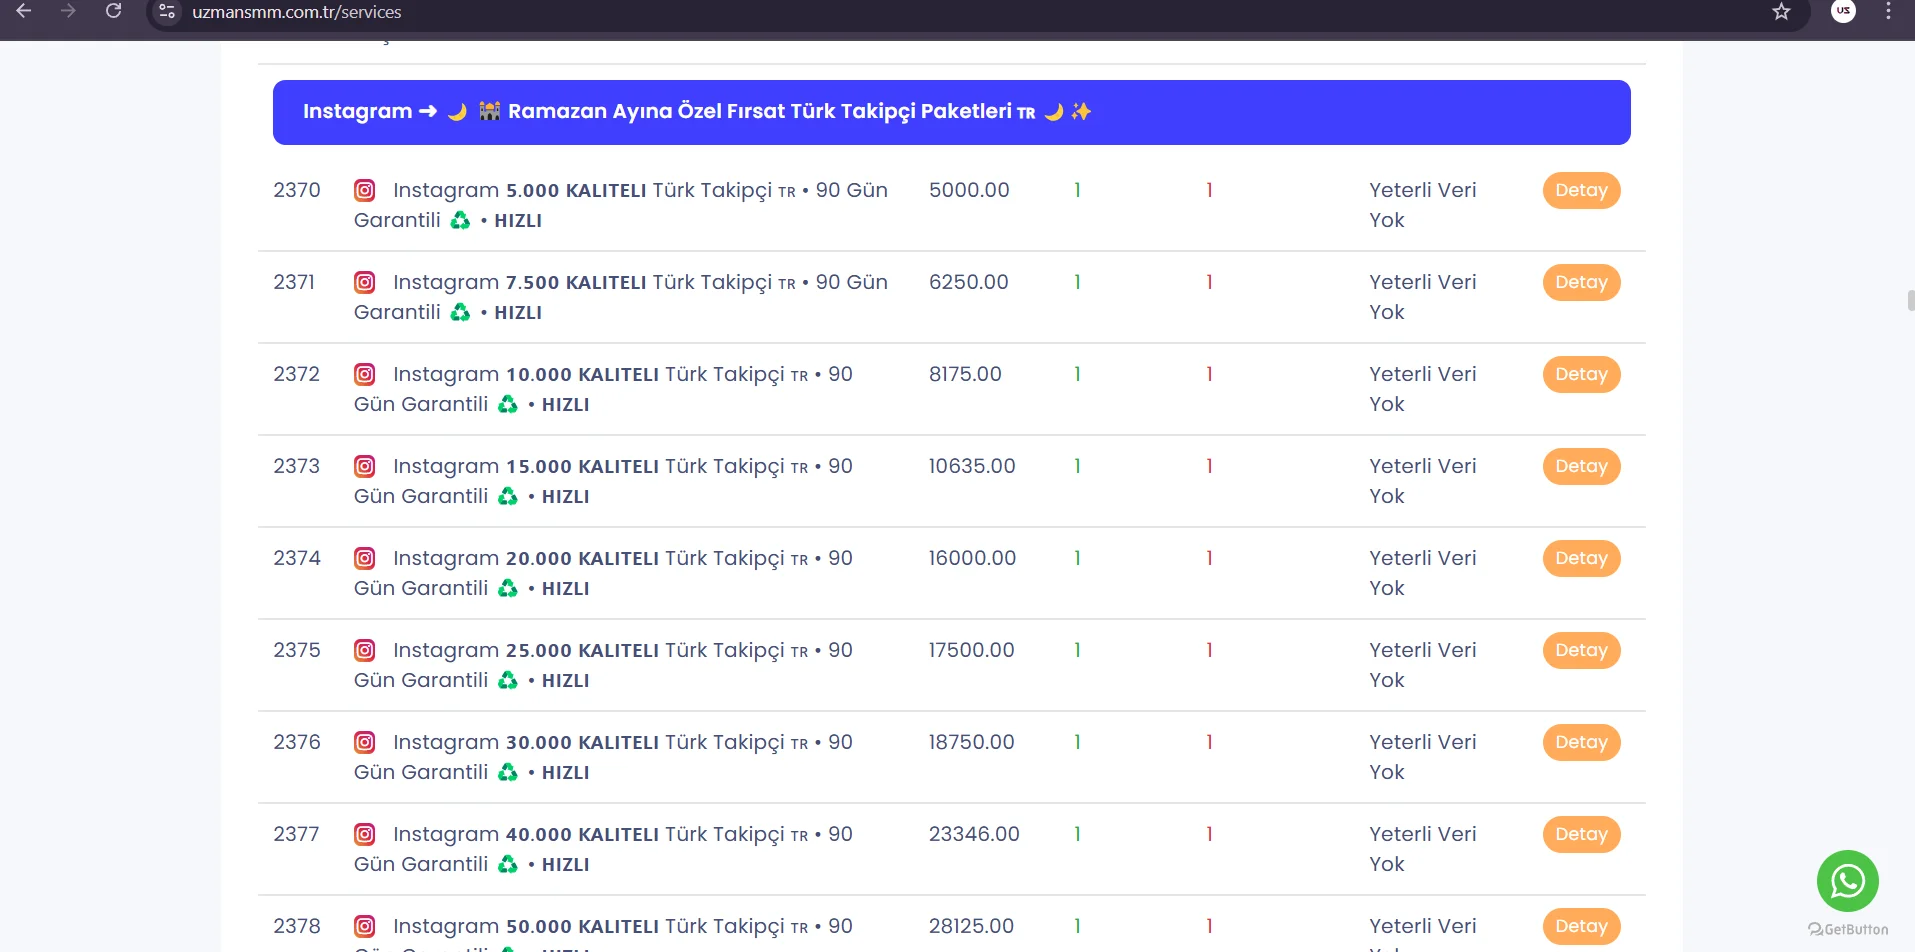The image size is (1915, 952).
Task: Show Detay for service 2374
Action: pyautogui.click(x=1580, y=558)
